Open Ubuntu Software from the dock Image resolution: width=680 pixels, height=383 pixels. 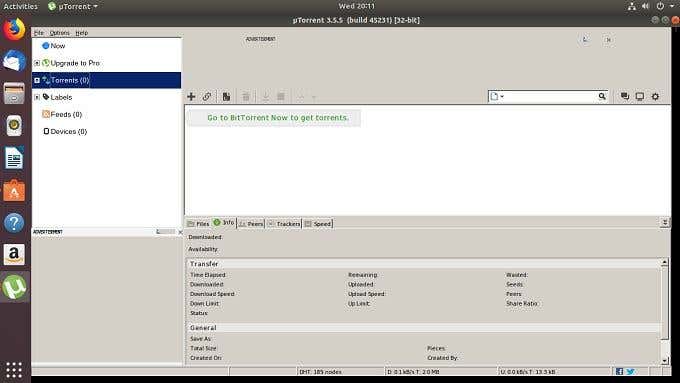14,190
